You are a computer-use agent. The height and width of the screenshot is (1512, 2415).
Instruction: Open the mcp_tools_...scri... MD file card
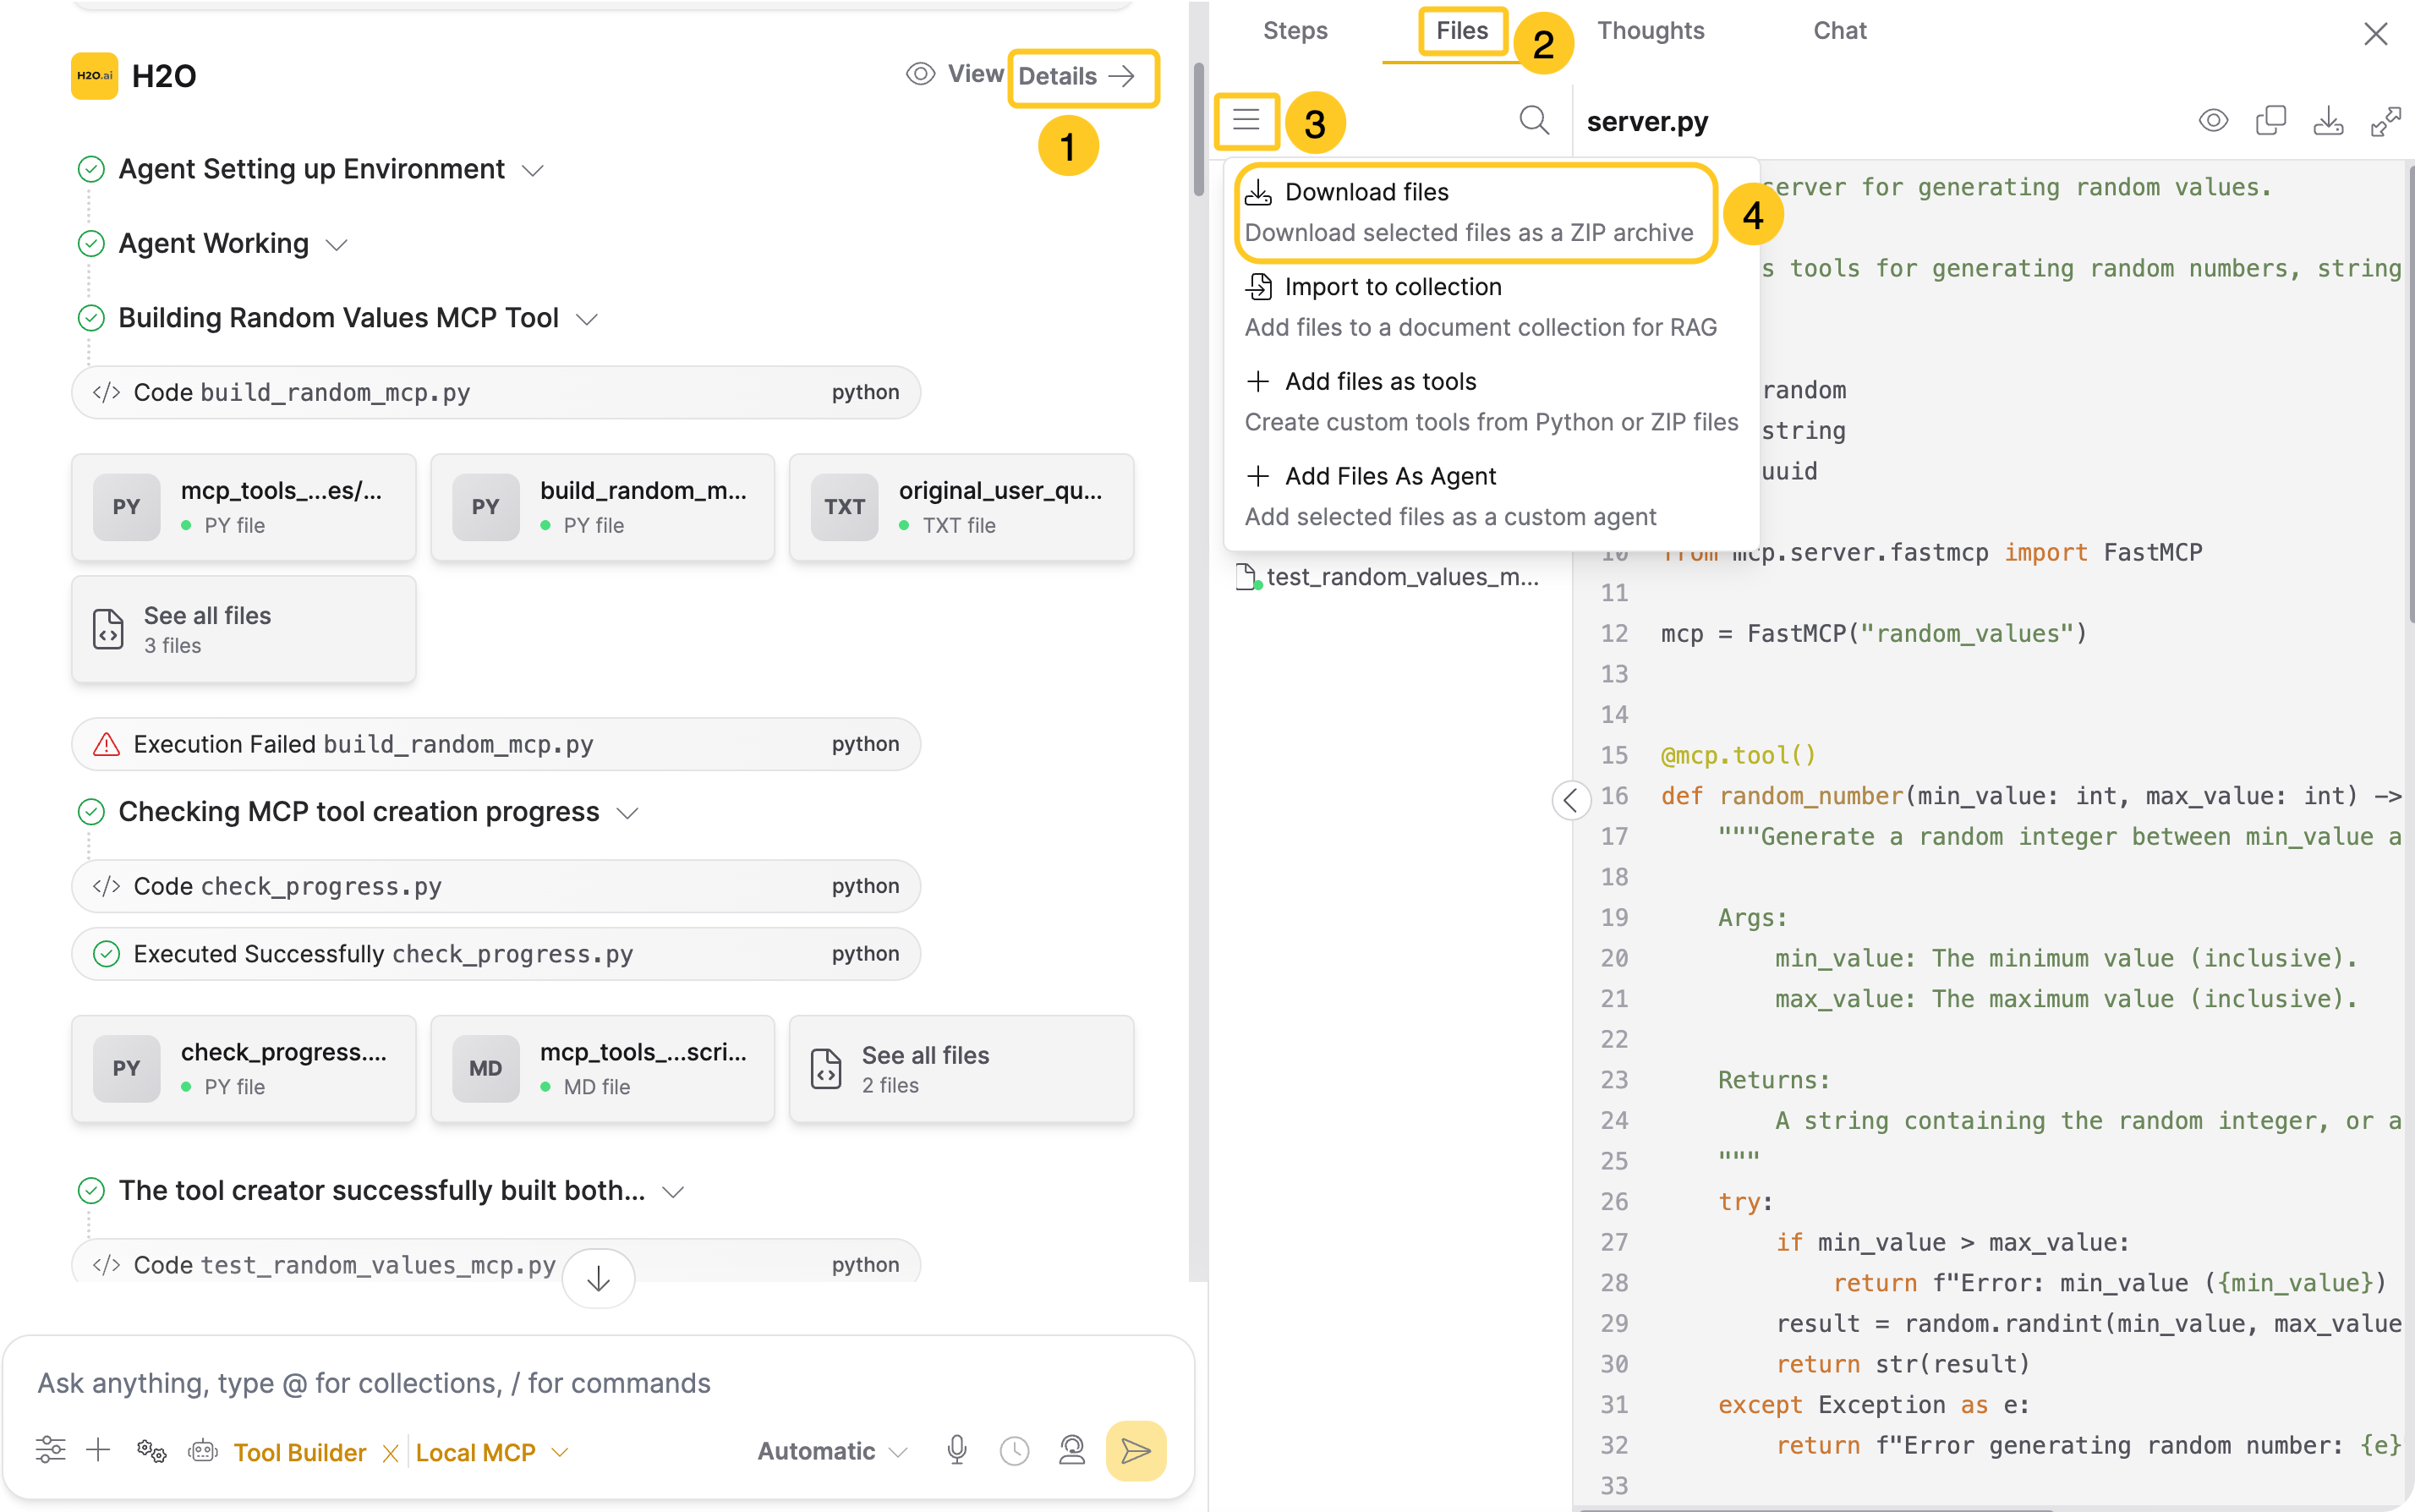[603, 1069]
